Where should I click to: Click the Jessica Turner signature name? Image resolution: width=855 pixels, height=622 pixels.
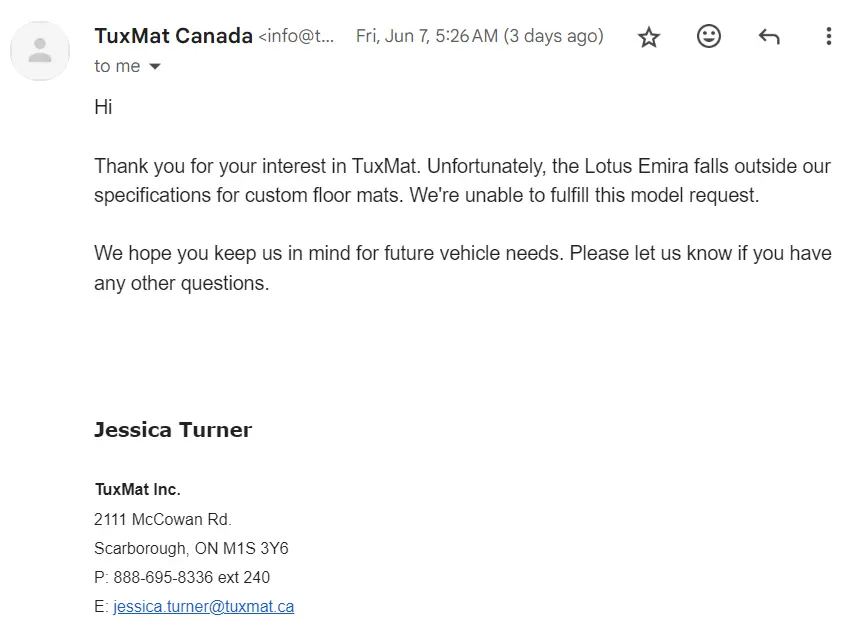(x=173, y=430)
